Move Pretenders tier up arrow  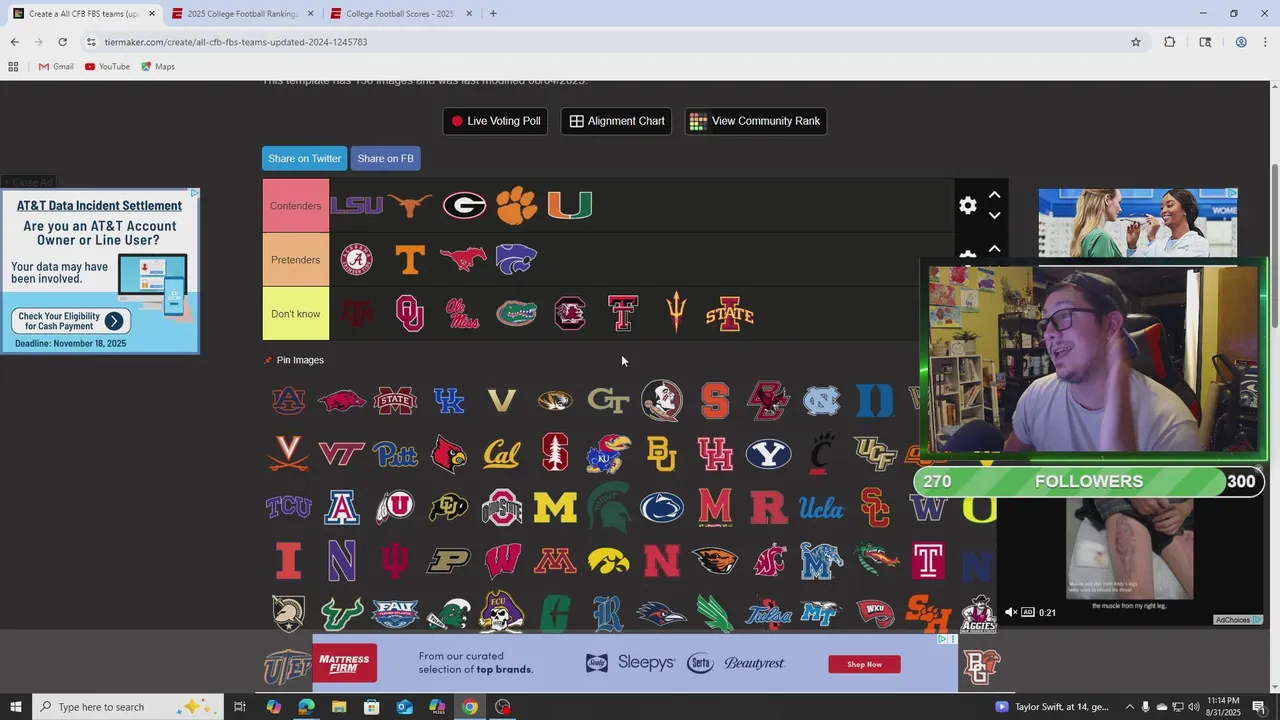pos(995,248)
